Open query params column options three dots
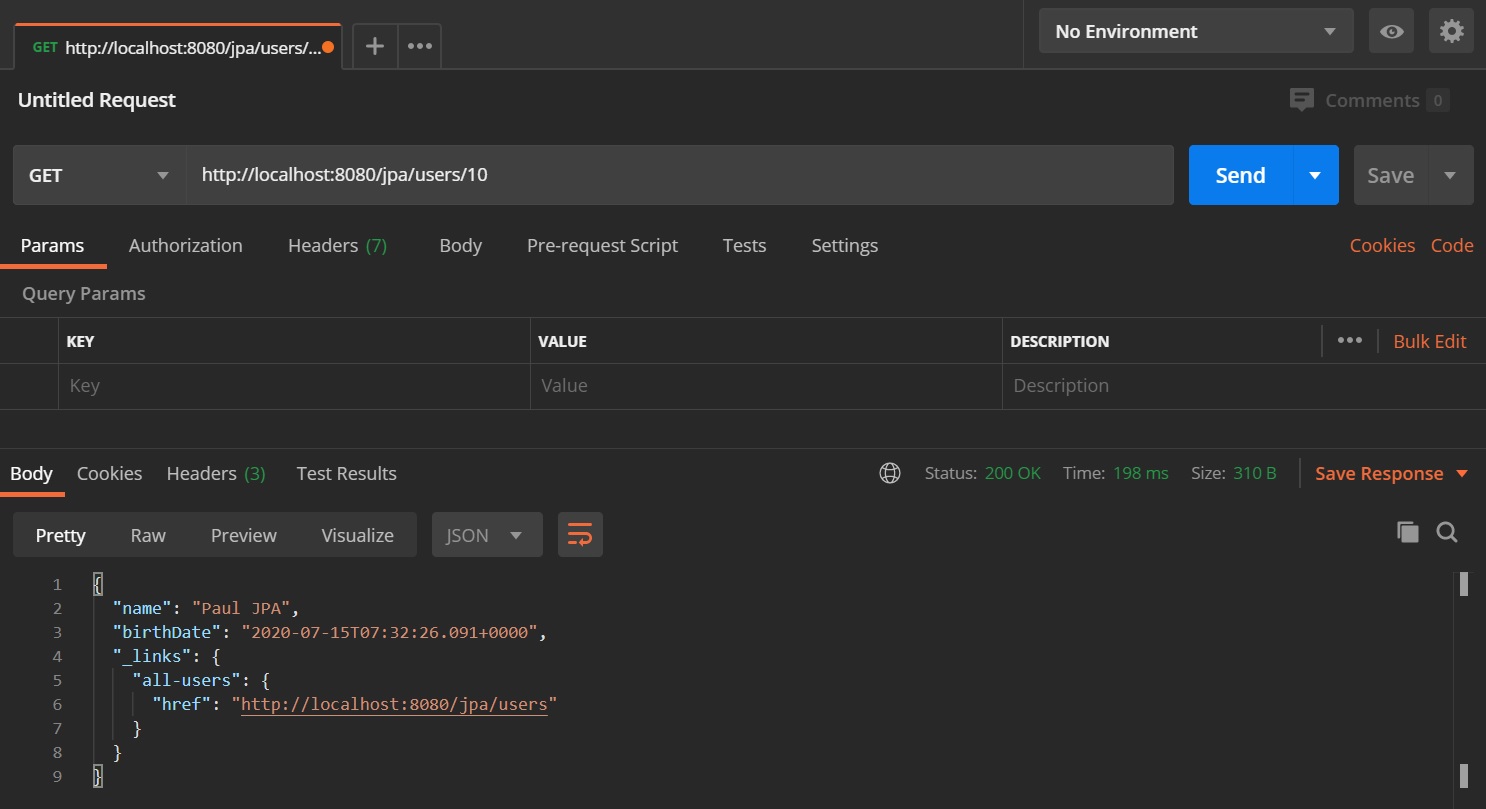This screenshot has width=1486, height=809. coord(1350,340)
